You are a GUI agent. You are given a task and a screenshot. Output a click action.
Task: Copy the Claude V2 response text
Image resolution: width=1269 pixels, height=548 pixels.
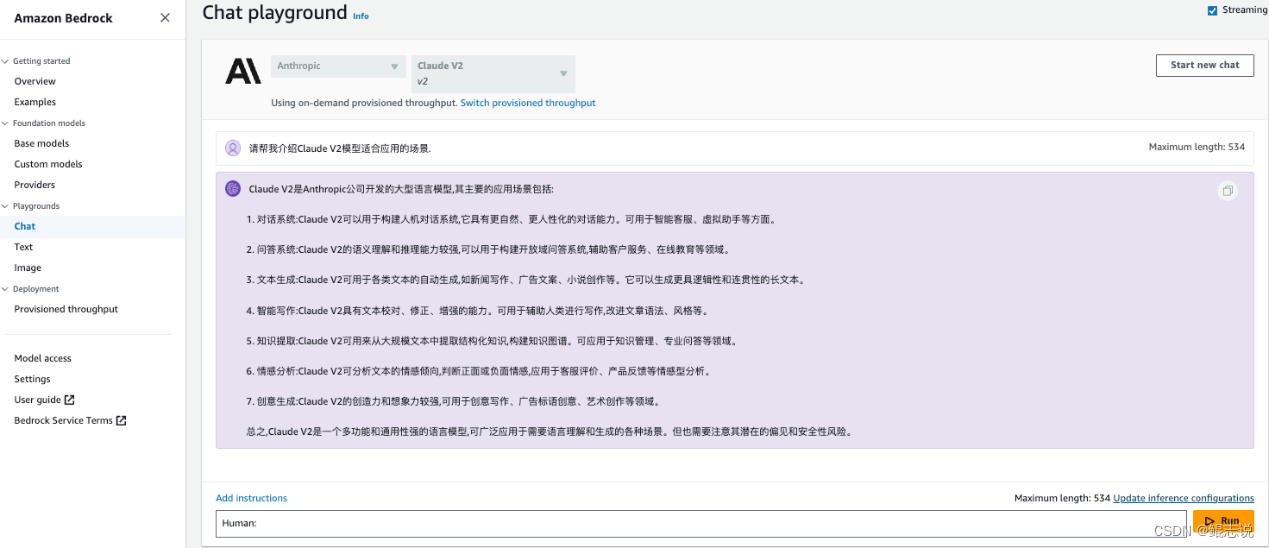pos(1228,191)
